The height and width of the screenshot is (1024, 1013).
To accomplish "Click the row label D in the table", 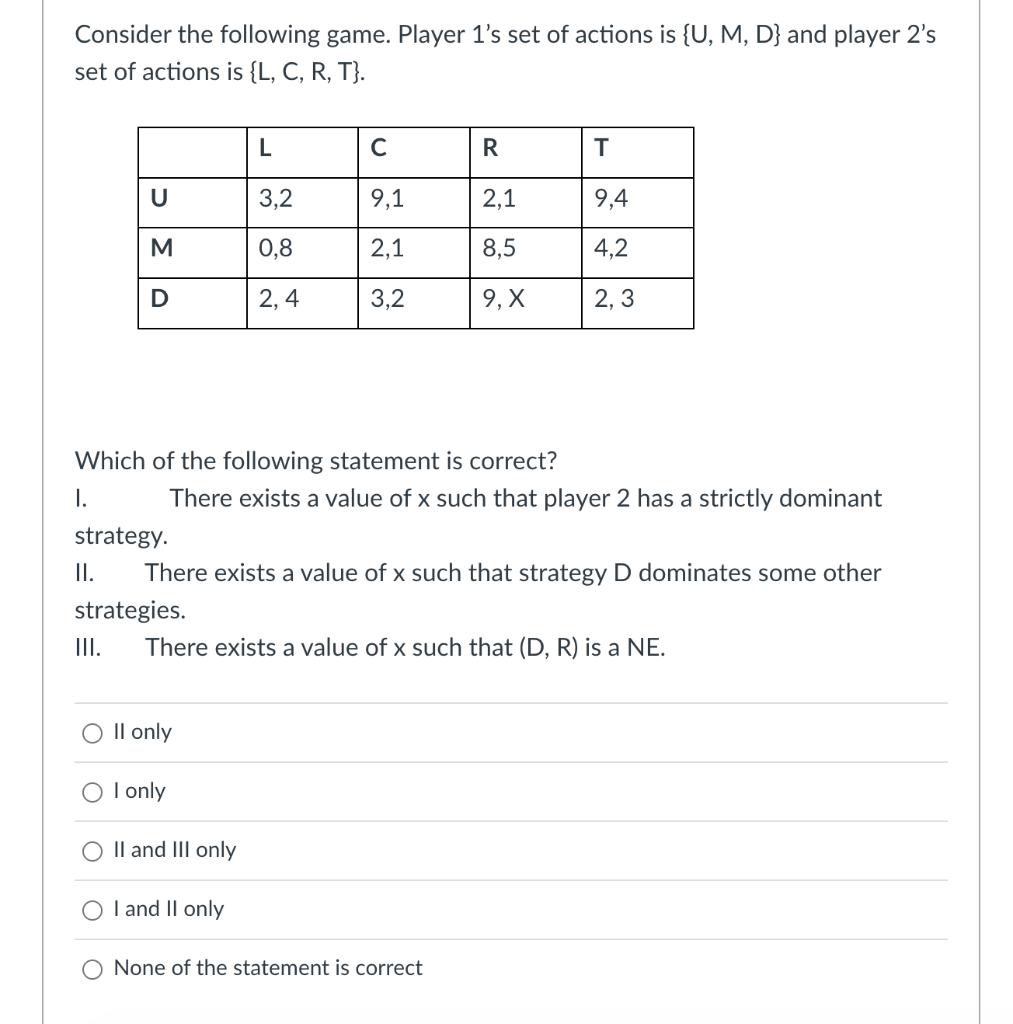I will point(161,301).
